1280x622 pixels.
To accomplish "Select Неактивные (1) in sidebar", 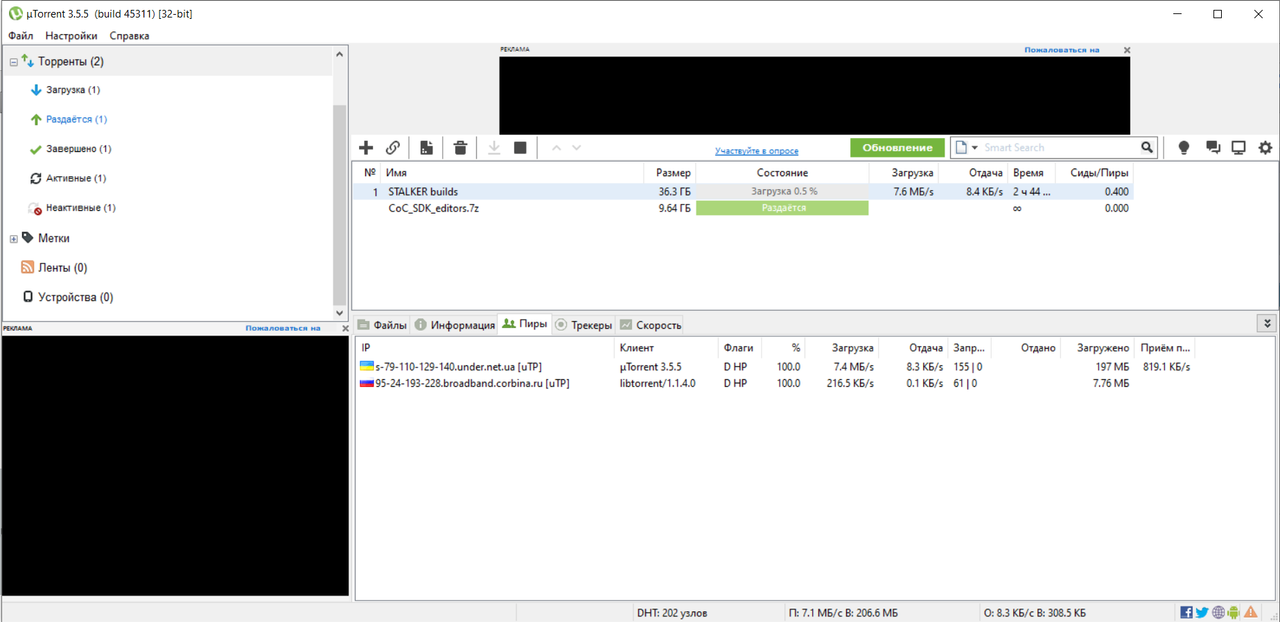I will pyautogui.click(x=80, y=208).
